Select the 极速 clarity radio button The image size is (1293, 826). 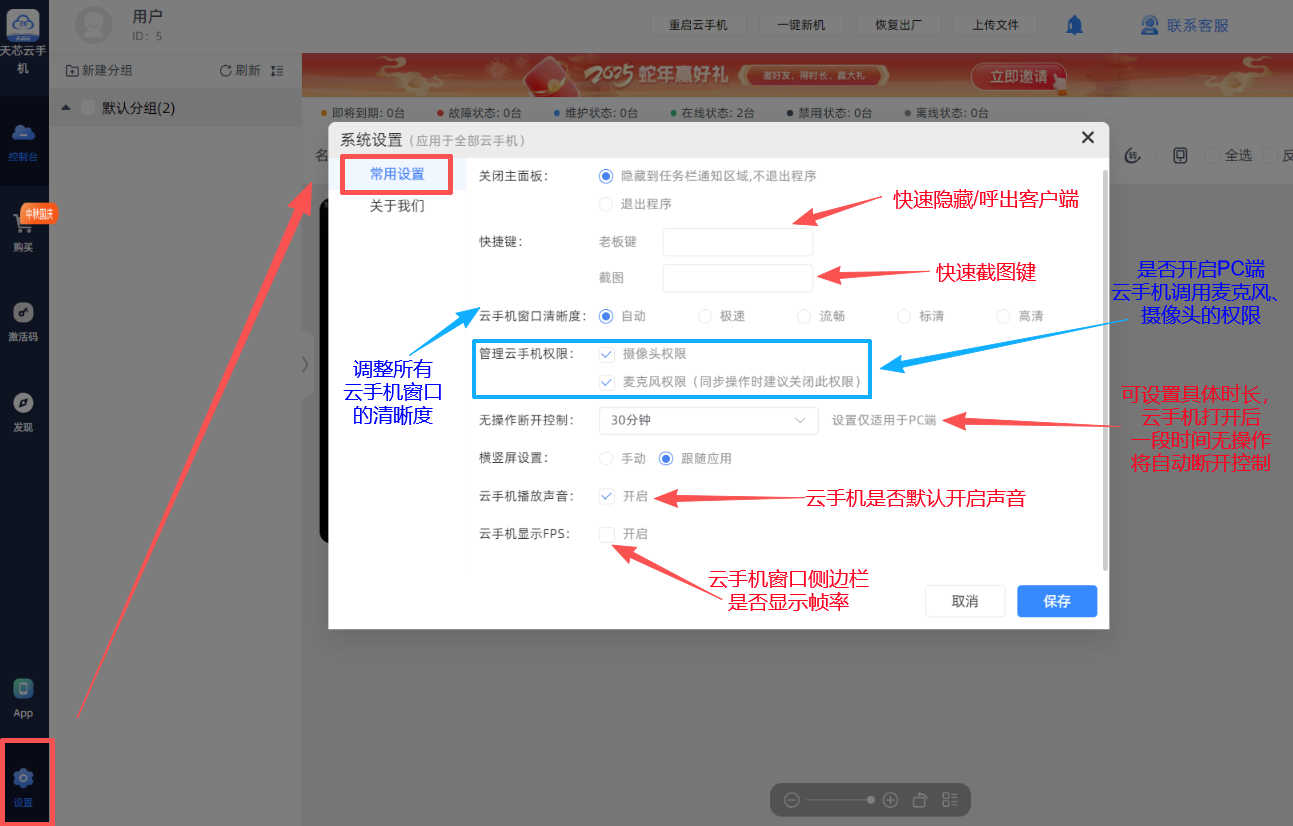(x=704, y=316)
